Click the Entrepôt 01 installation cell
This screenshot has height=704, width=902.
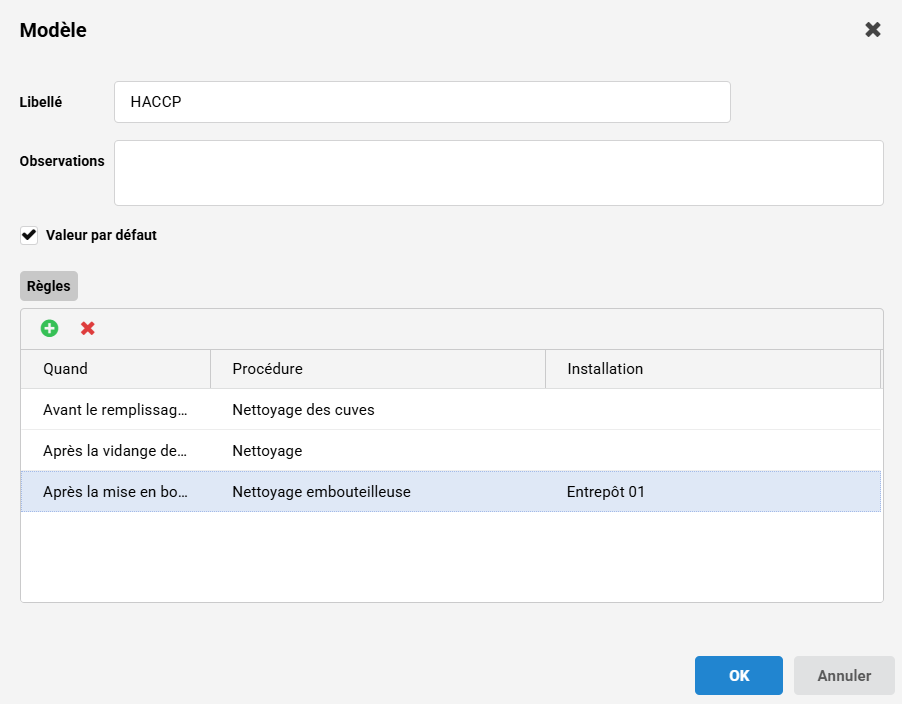click(606, 492)
